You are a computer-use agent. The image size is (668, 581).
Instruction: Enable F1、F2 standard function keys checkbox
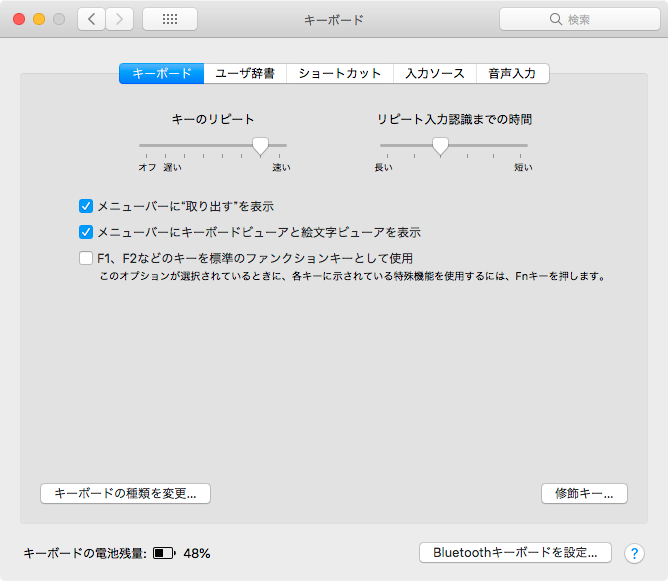click(86, 258)
